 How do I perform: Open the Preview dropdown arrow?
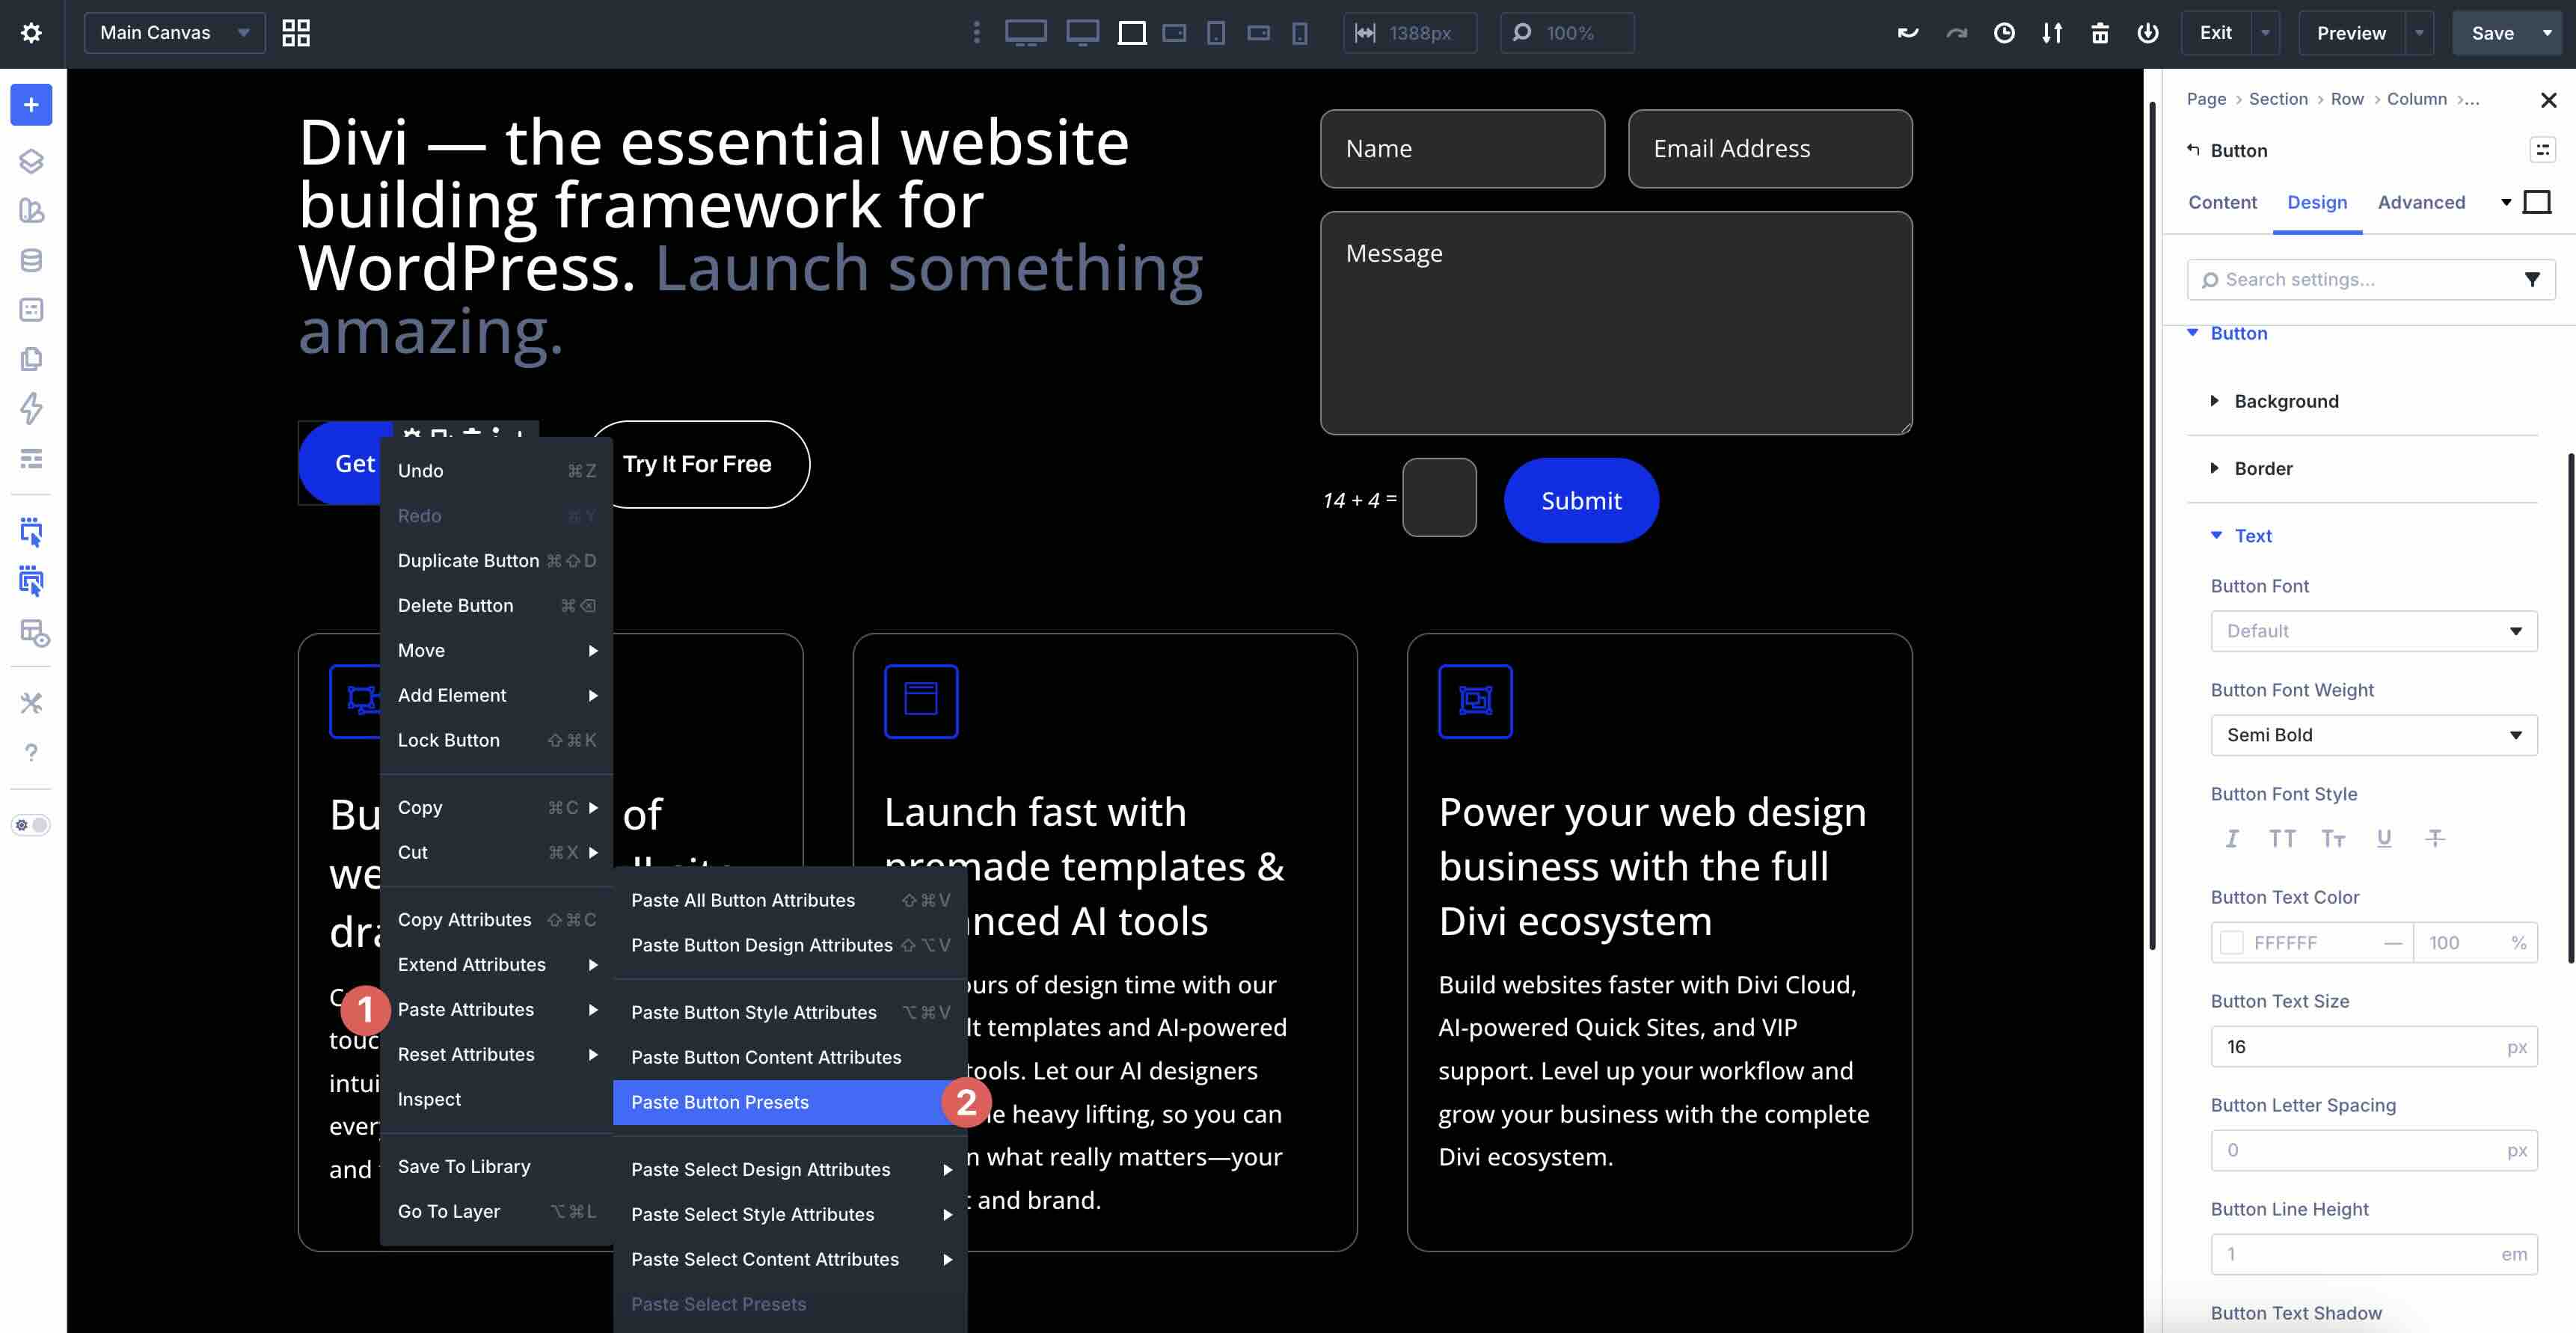(x=2419, y=33)
